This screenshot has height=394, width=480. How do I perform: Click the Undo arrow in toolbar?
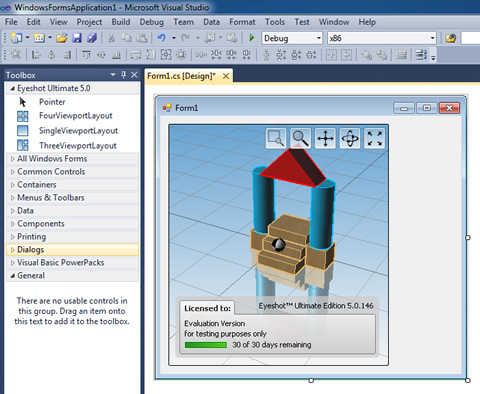click(x=161, y=38)
